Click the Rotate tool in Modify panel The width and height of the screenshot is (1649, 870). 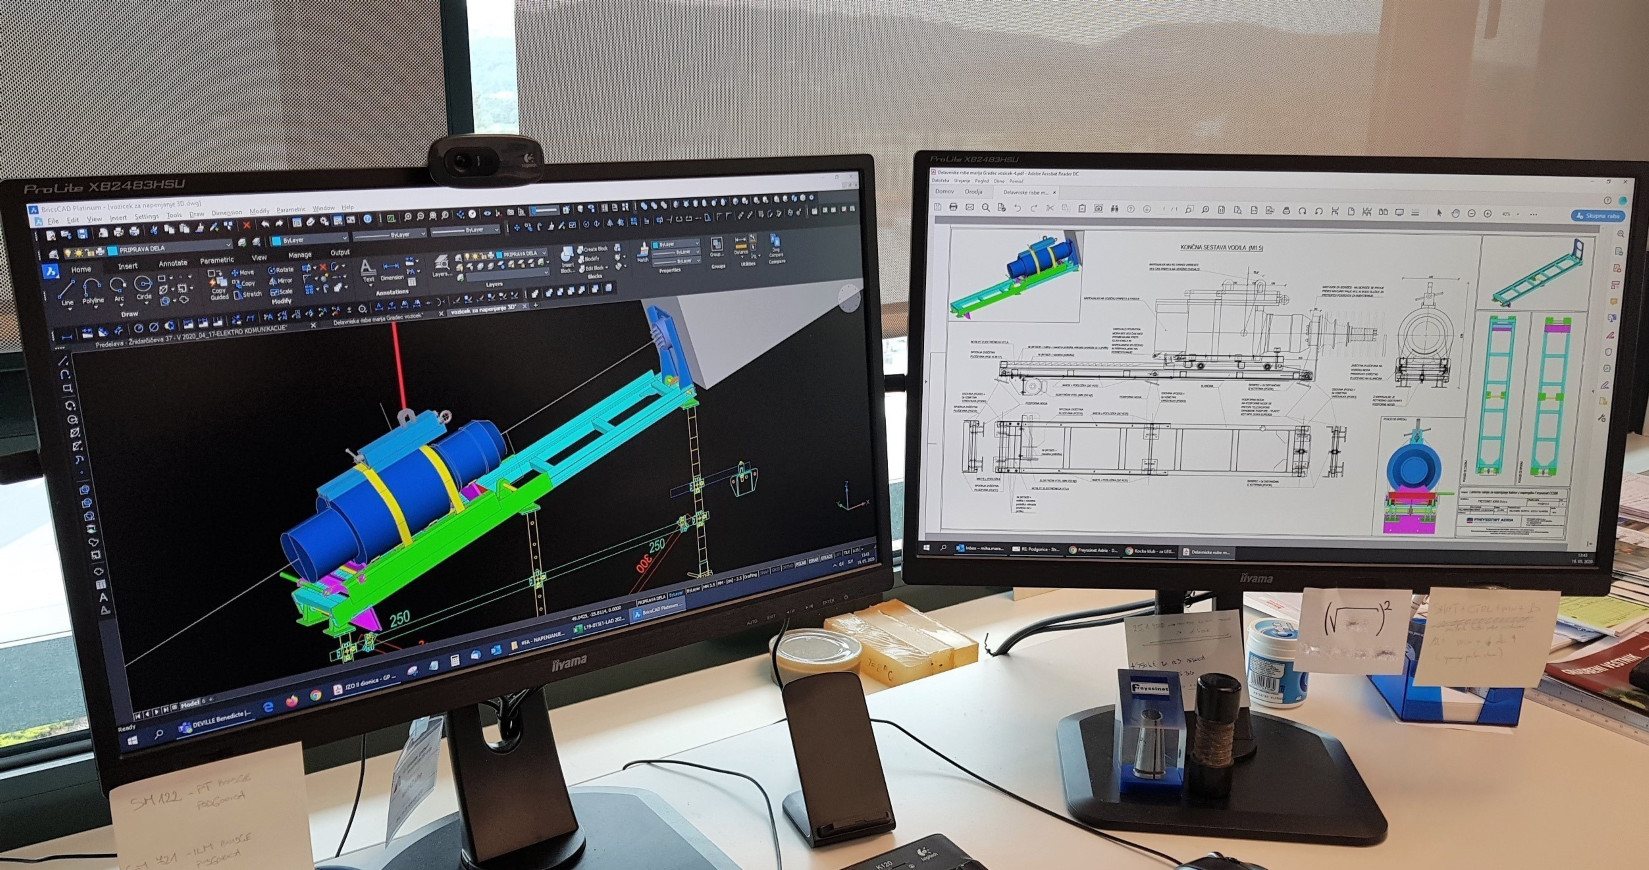(x=281, y=270)
